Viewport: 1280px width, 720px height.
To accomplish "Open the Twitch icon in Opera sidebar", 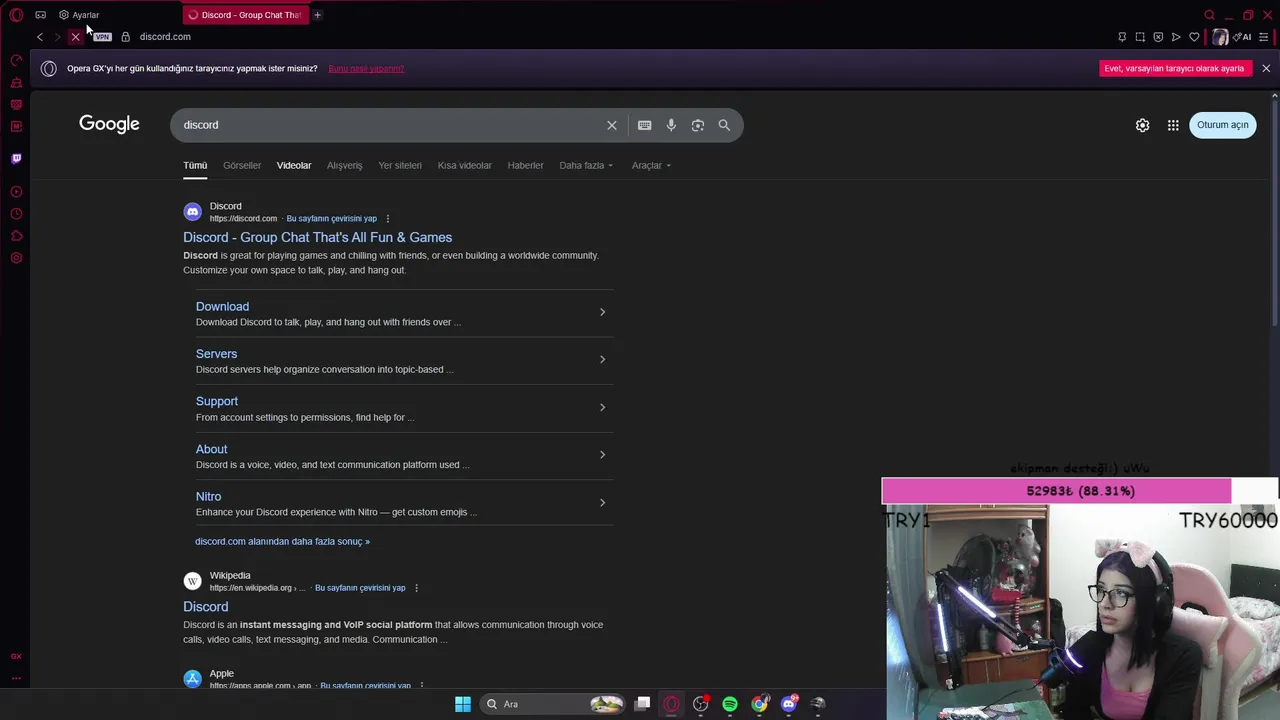I will (x=16, y=158).
